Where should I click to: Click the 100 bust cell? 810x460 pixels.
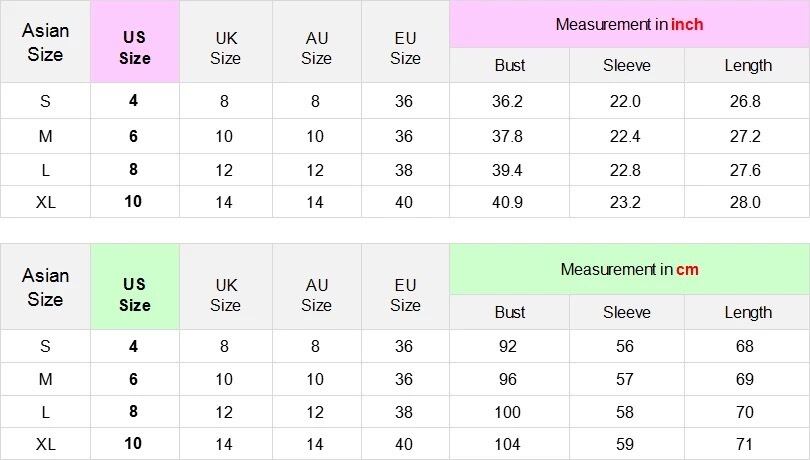(508, 412)
